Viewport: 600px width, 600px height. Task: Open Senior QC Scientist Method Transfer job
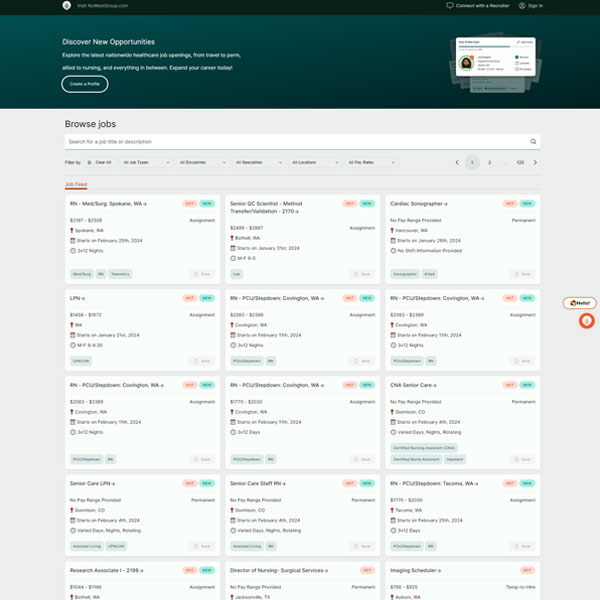coord(266,207)
